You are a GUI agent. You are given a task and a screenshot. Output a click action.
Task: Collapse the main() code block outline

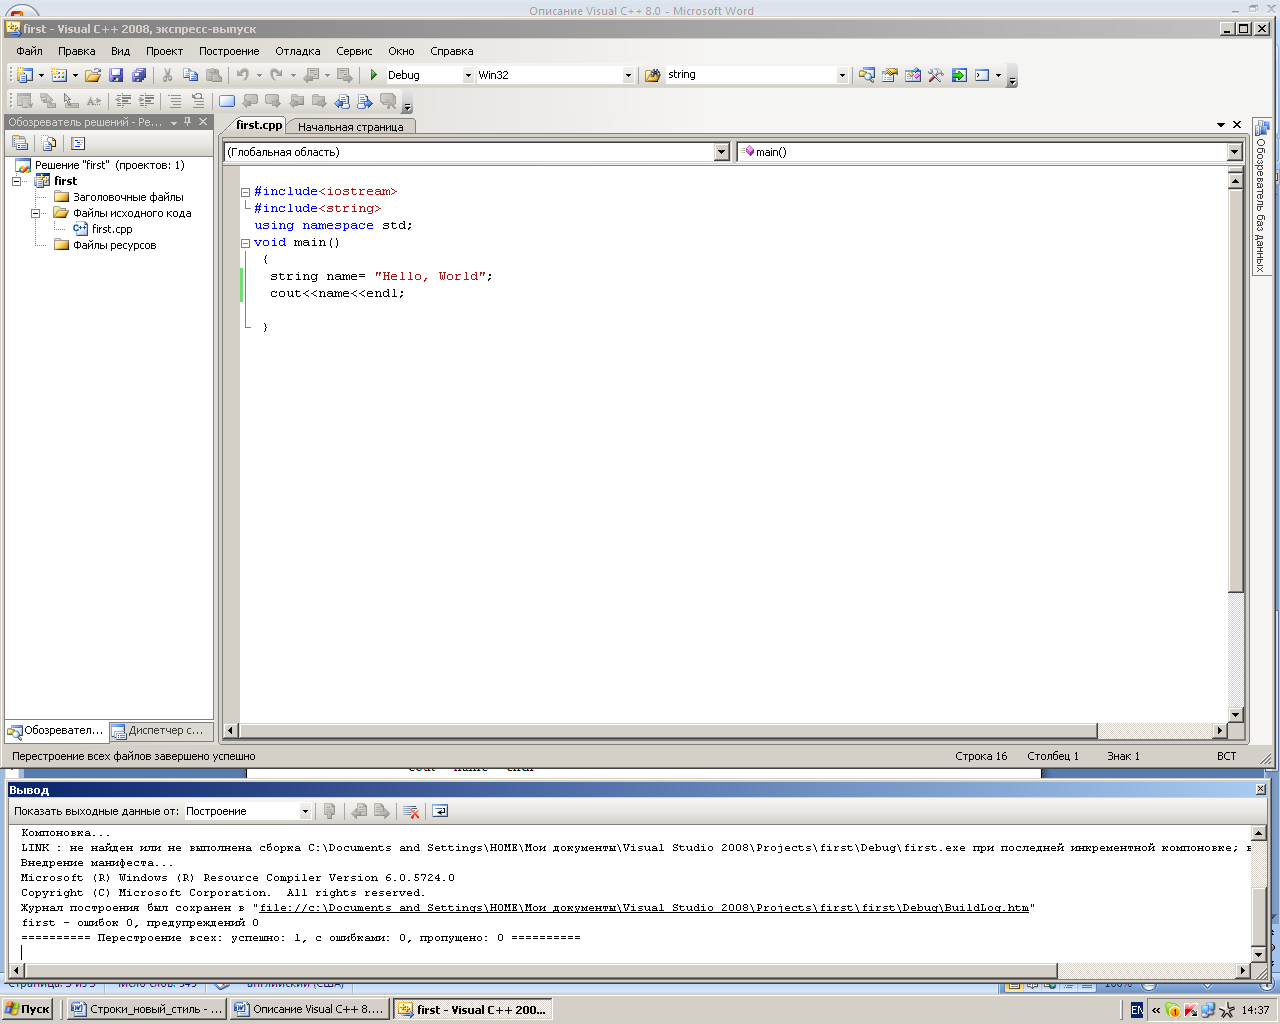(245, 243)
